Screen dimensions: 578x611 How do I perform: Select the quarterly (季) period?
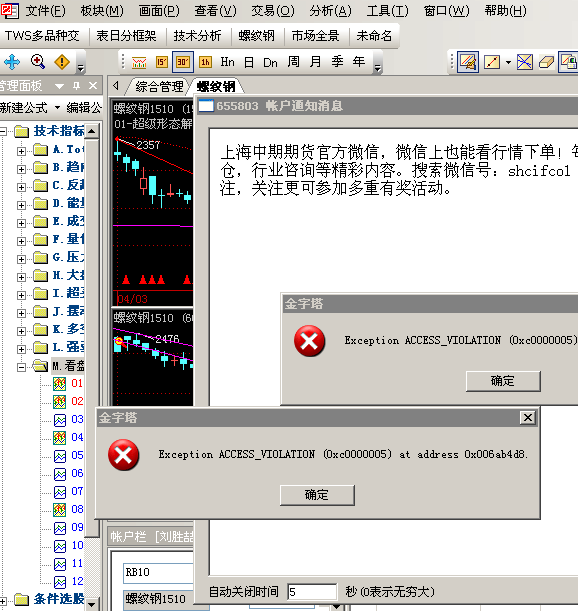pyautogui.click(x=337, y=62)
